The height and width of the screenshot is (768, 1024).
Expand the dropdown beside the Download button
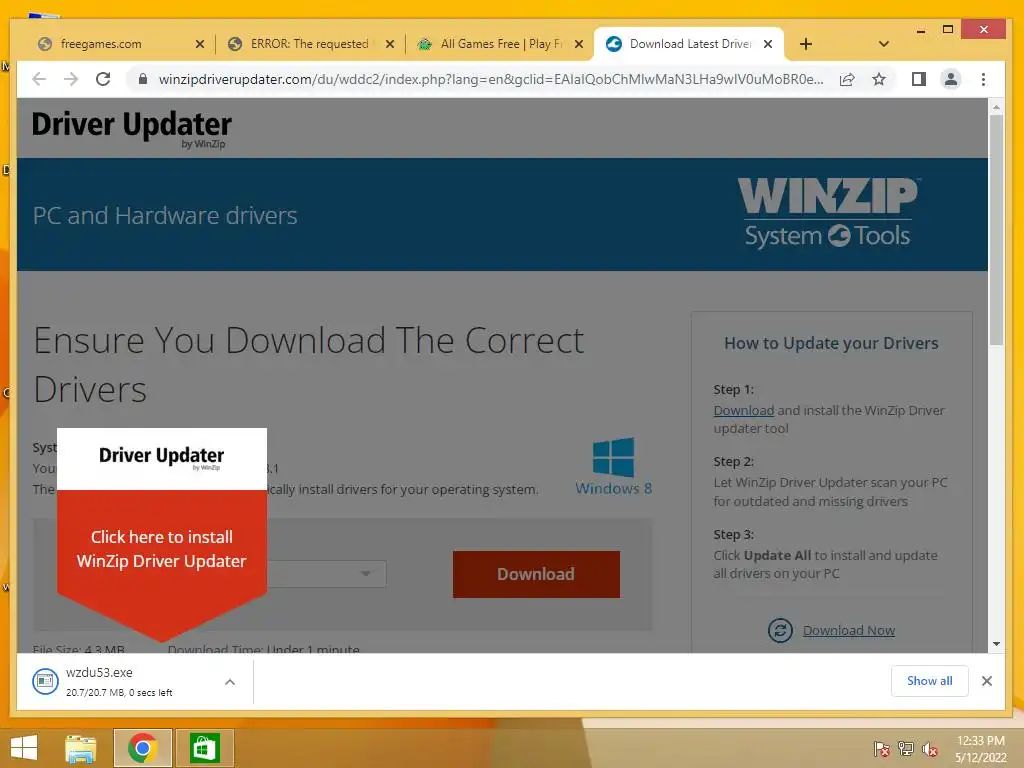pos(366,573)
